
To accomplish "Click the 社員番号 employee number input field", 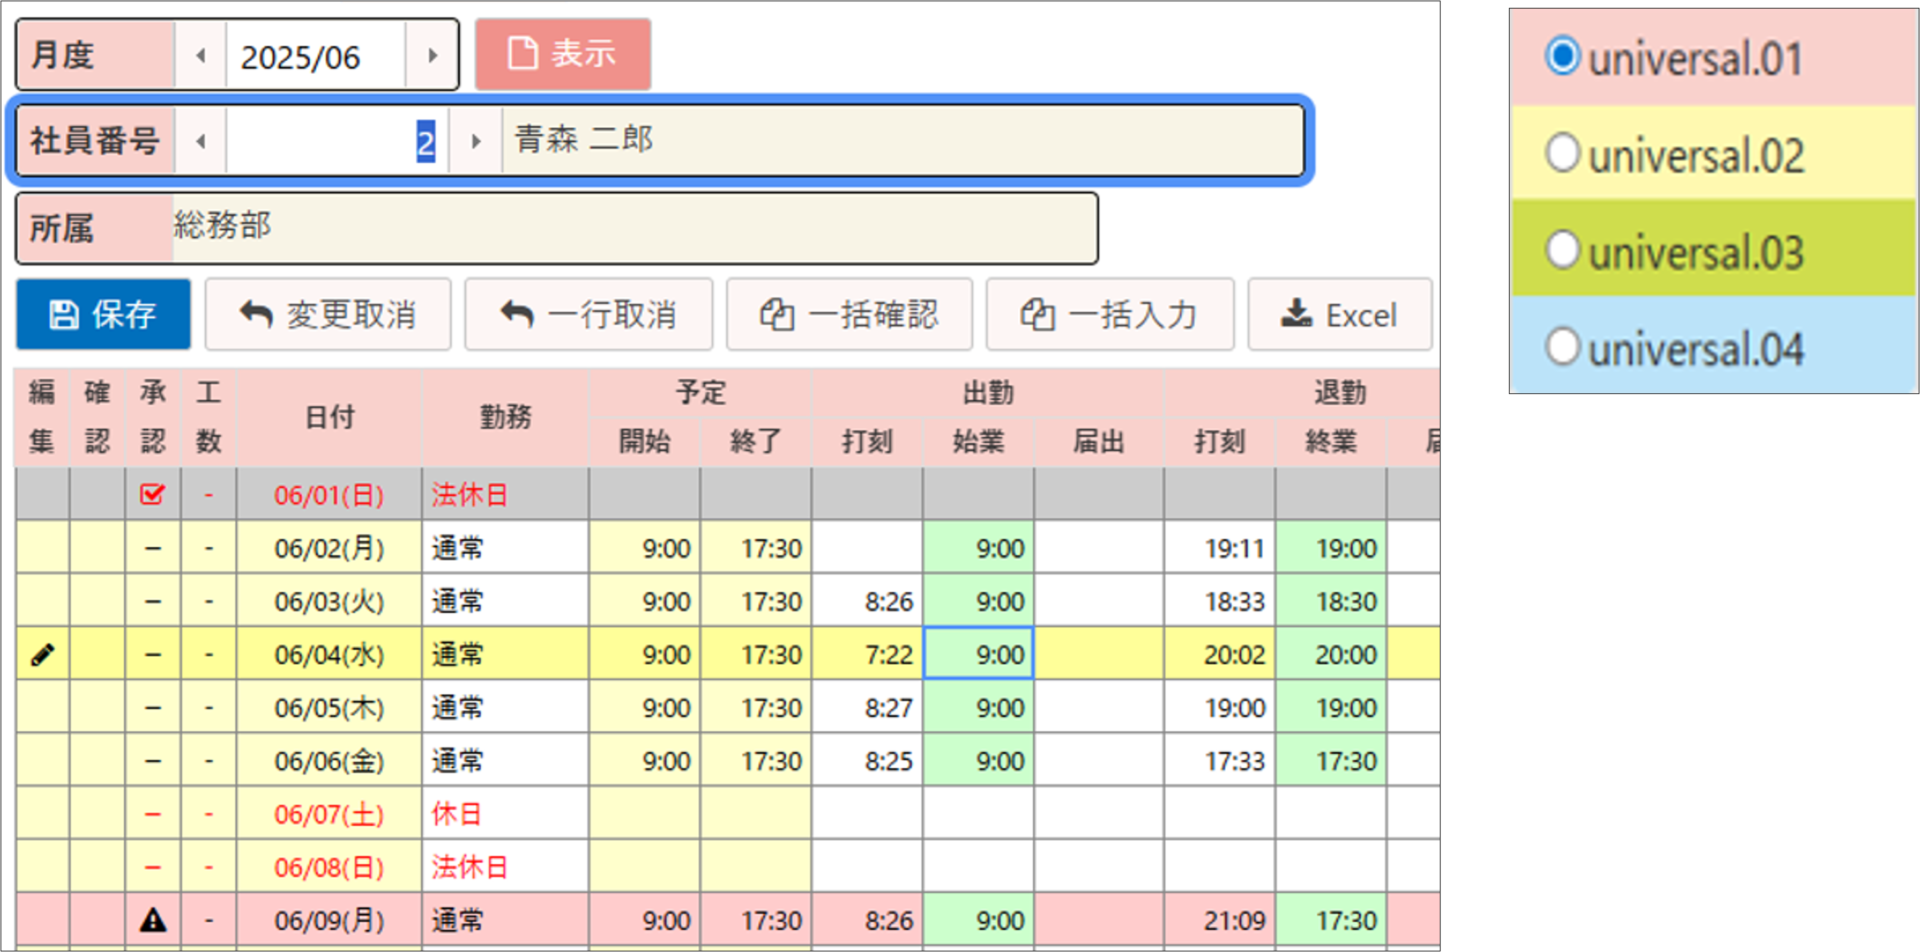I will click(x=336, y=141).
